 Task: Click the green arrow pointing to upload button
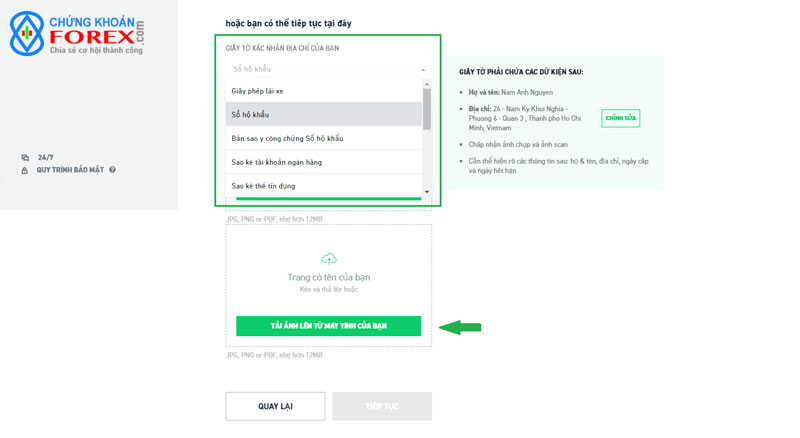pyautogui.click(x=460, y=327)
